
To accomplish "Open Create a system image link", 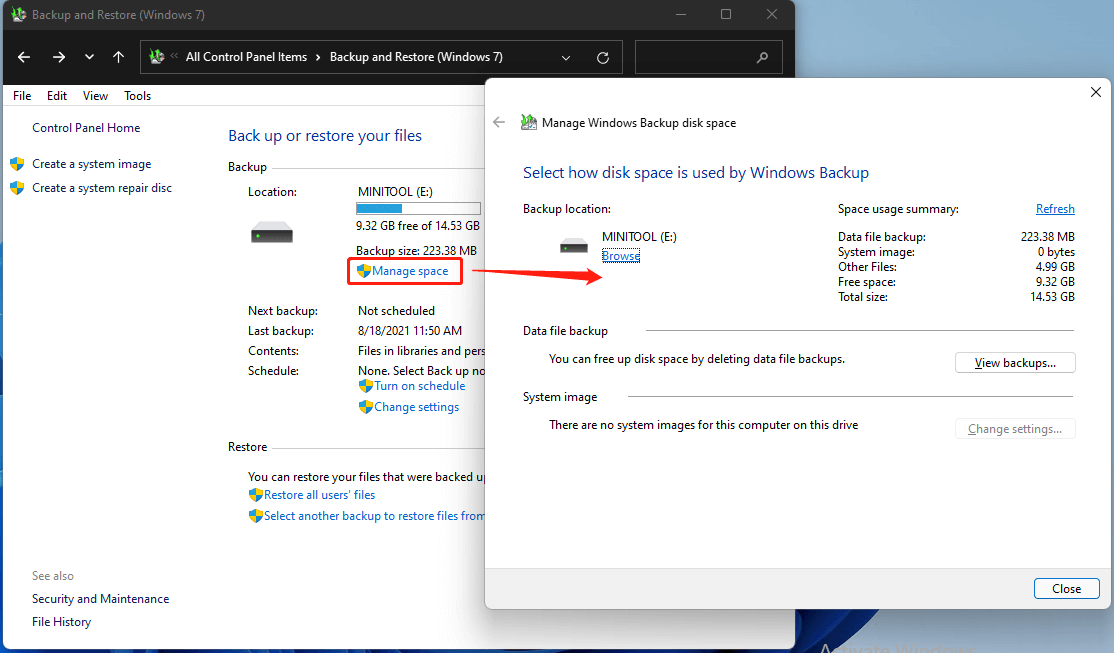I will click(x=92, y=164).
